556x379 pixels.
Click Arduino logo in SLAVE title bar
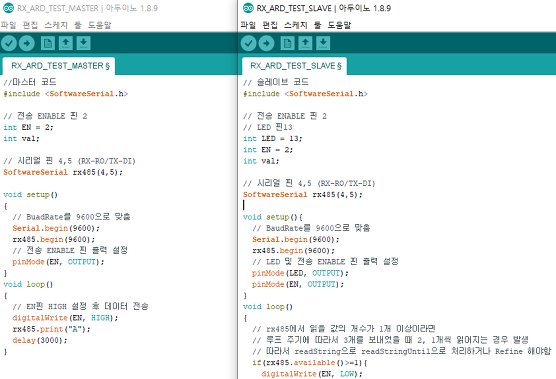tap(248, 8)
